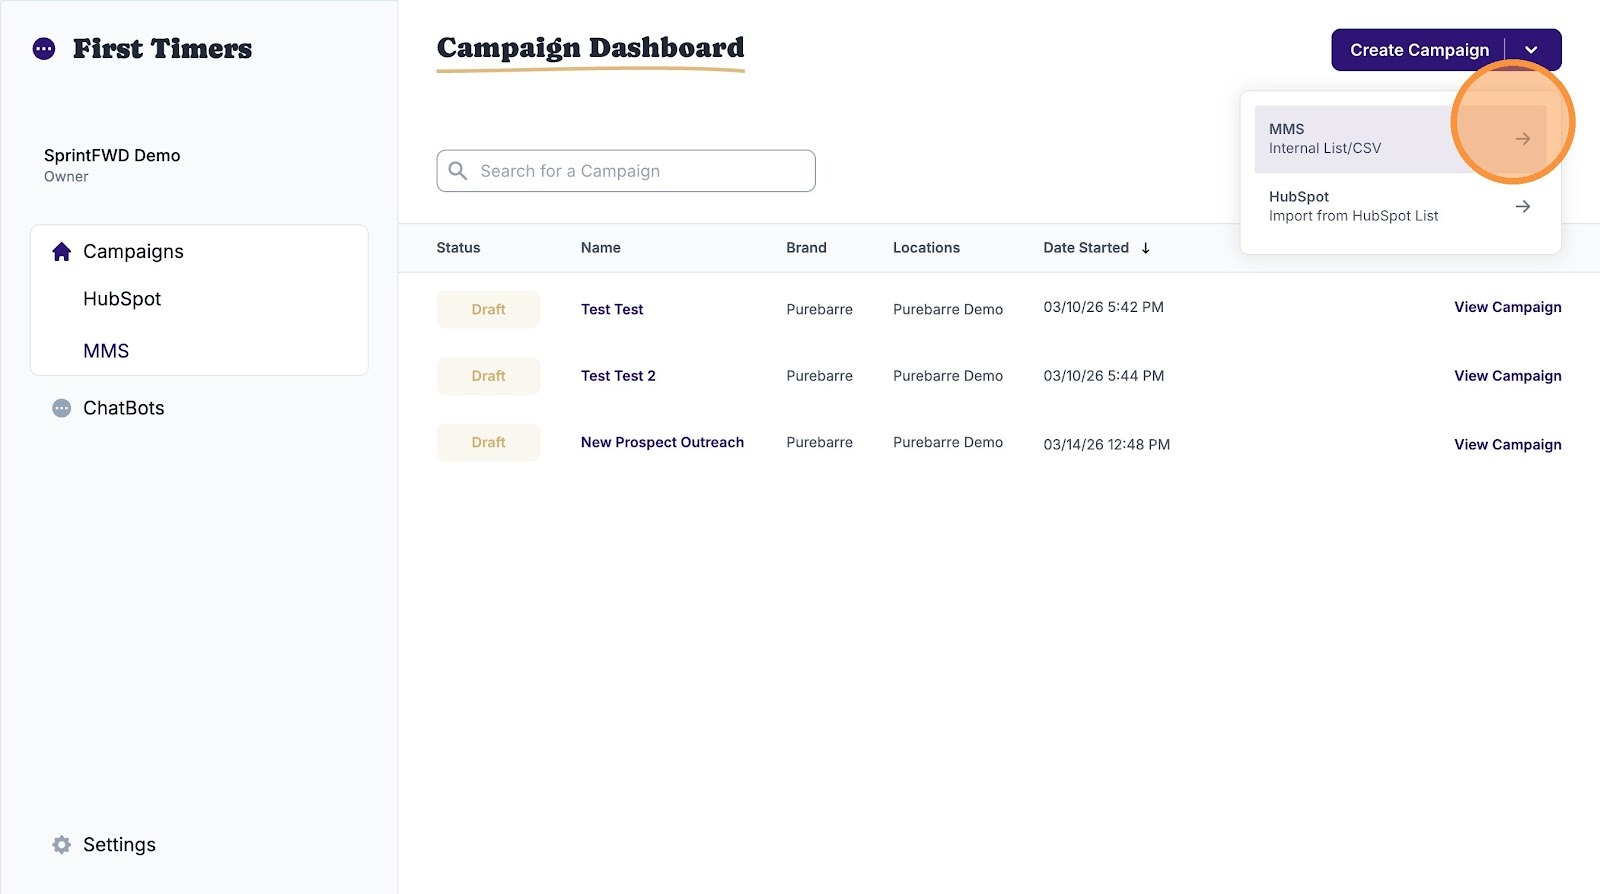Open the Test Test 2 campaign name
Image resolution: width=1600 pixels, height=894 pixels.
pyautogui.click(x=618, y=376)
